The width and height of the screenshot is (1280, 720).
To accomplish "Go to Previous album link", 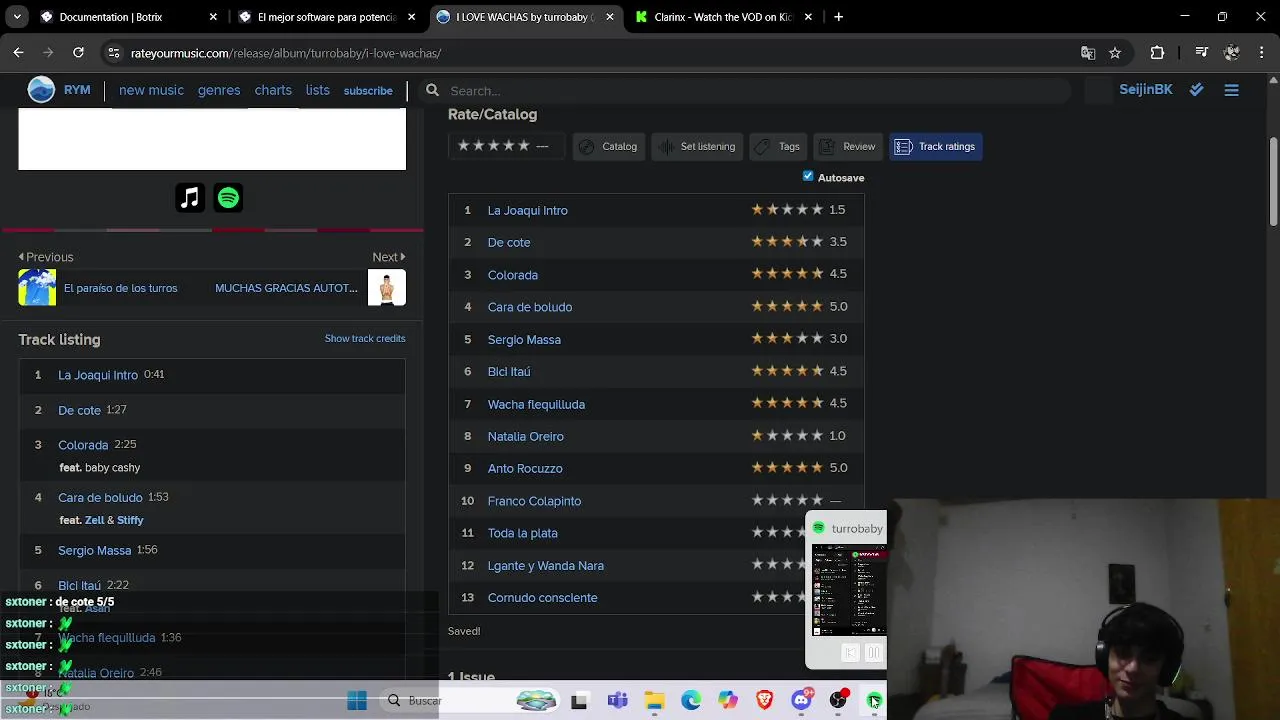I will (x=46, y=257).
